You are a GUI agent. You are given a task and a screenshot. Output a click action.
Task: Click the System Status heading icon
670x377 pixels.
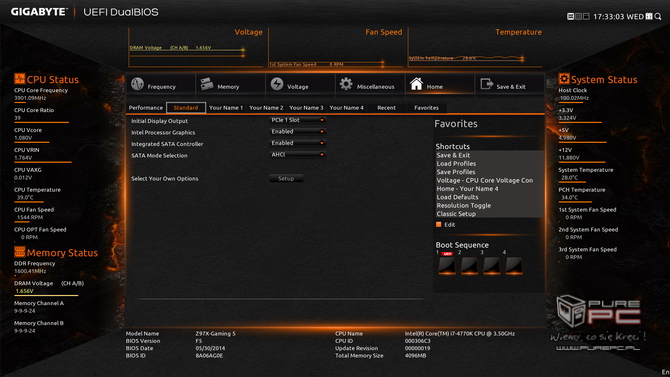point(564,79)
